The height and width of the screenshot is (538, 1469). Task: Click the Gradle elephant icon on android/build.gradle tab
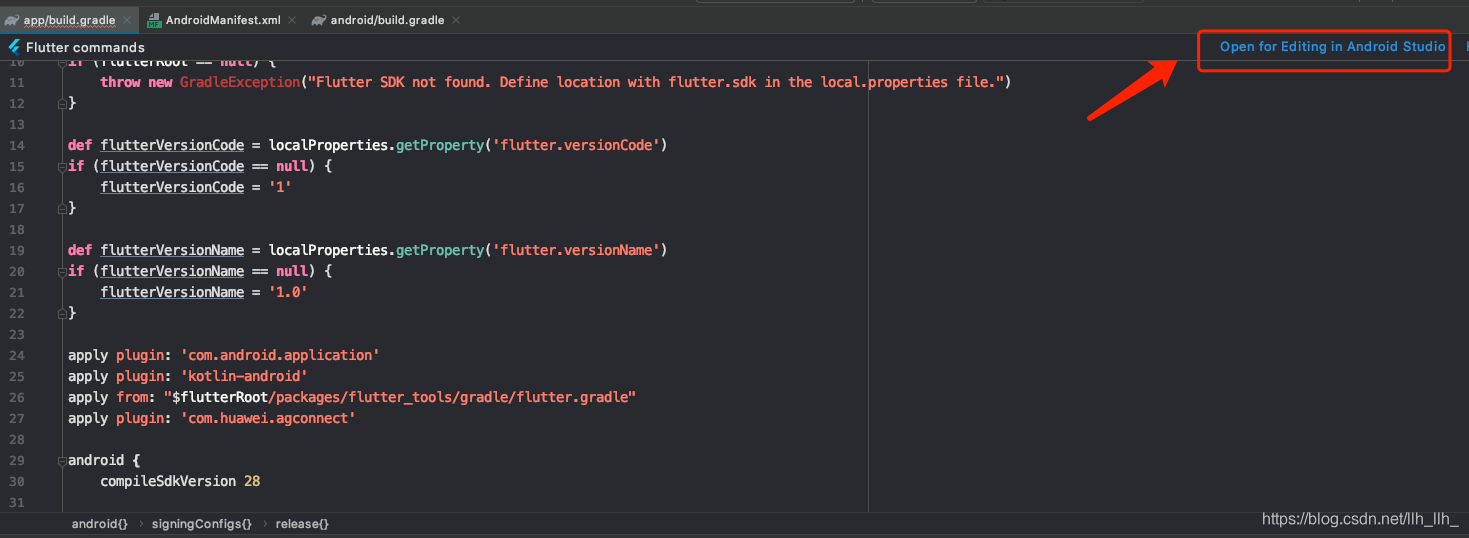(319, 20)
